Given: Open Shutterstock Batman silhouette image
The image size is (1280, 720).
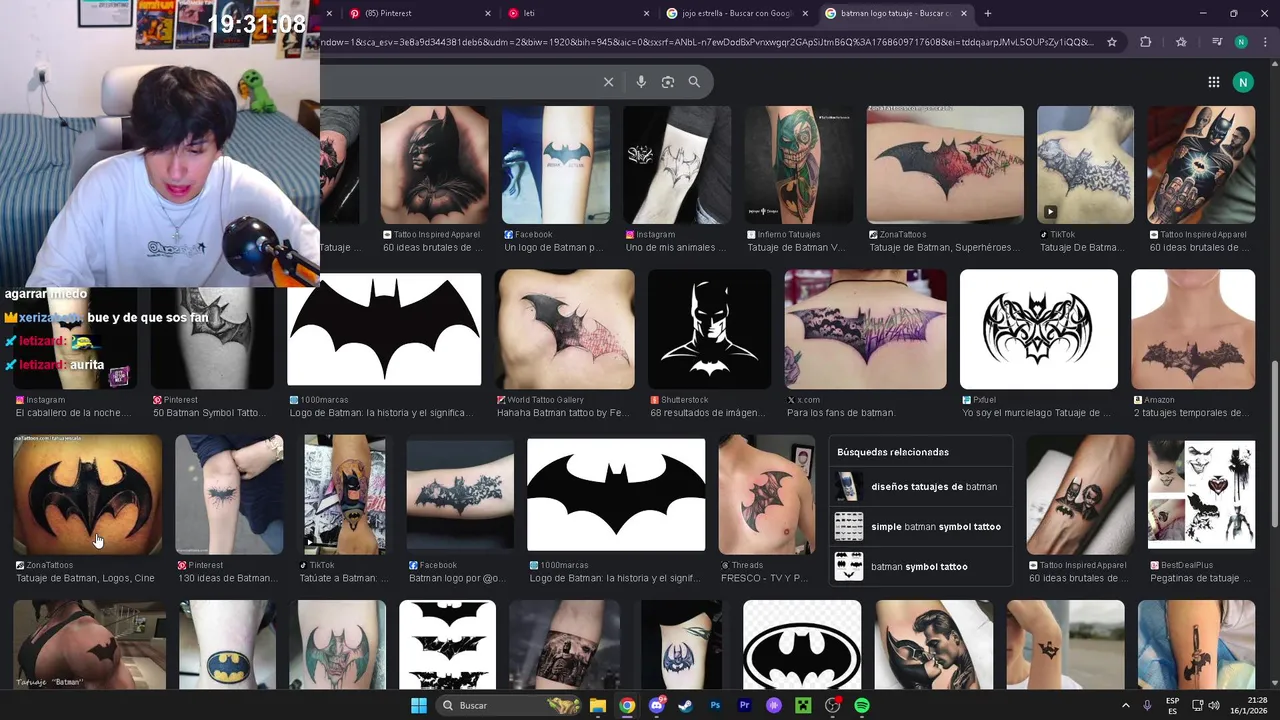Looking at the screenshot, I should [x=709, y=329].
